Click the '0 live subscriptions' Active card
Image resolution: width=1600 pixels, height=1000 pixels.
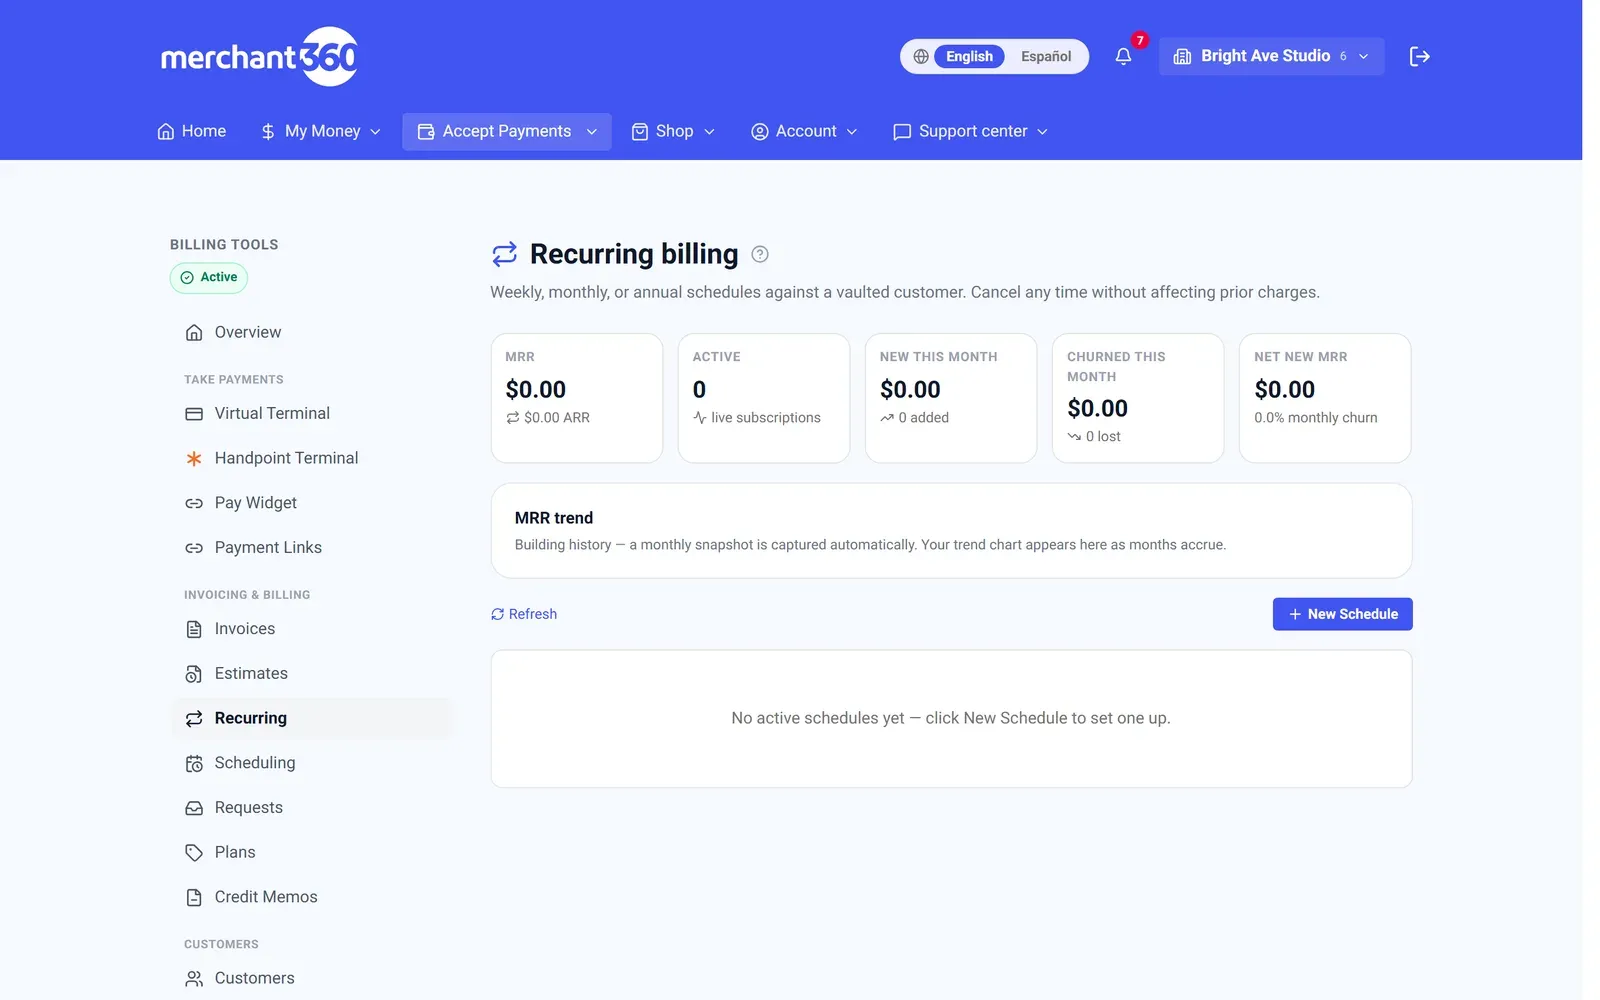(764, 399)
